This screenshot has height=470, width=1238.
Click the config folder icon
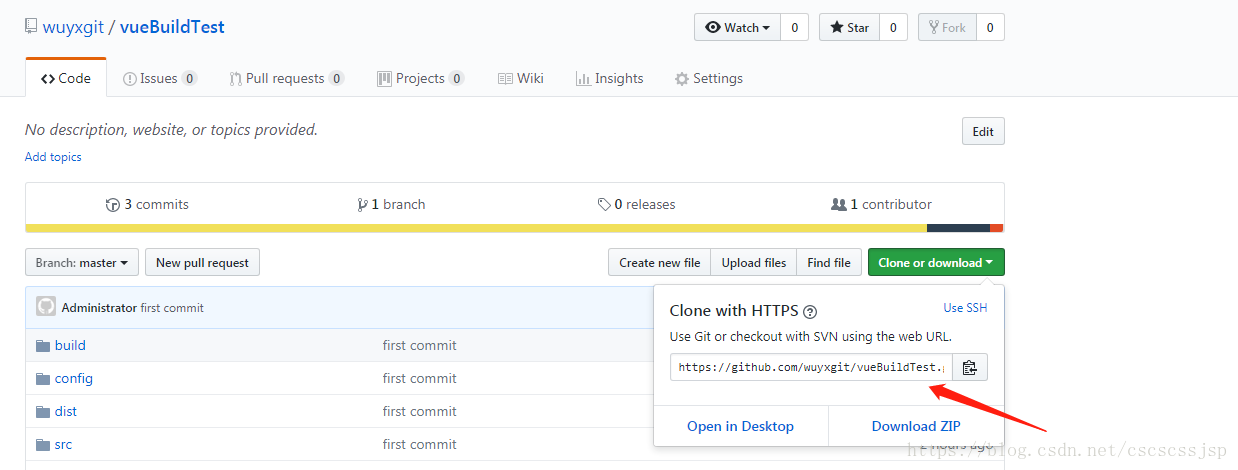(x=43, y=378)
